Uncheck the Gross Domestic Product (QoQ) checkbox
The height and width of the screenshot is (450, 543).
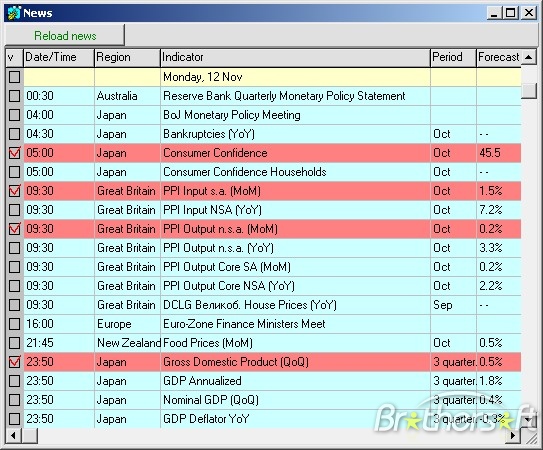click(x=15, y=362)
